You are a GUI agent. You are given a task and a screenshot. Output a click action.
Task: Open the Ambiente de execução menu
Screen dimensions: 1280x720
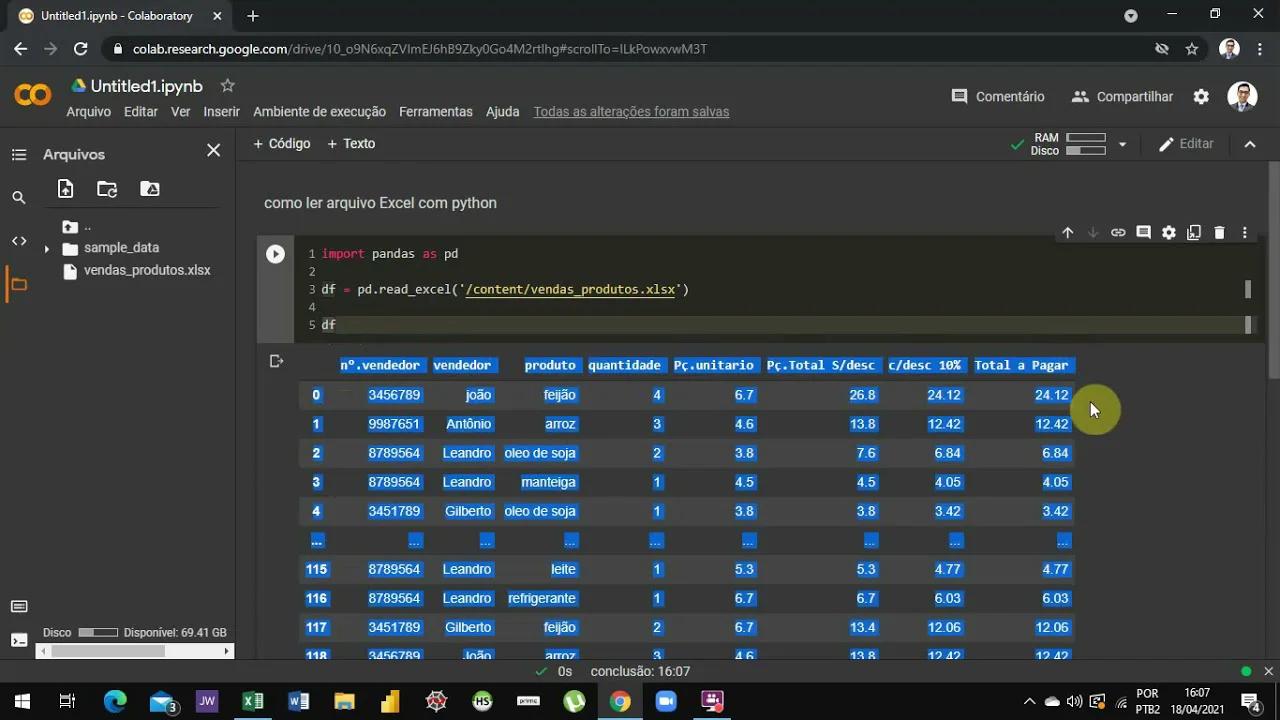click(319, 112)
